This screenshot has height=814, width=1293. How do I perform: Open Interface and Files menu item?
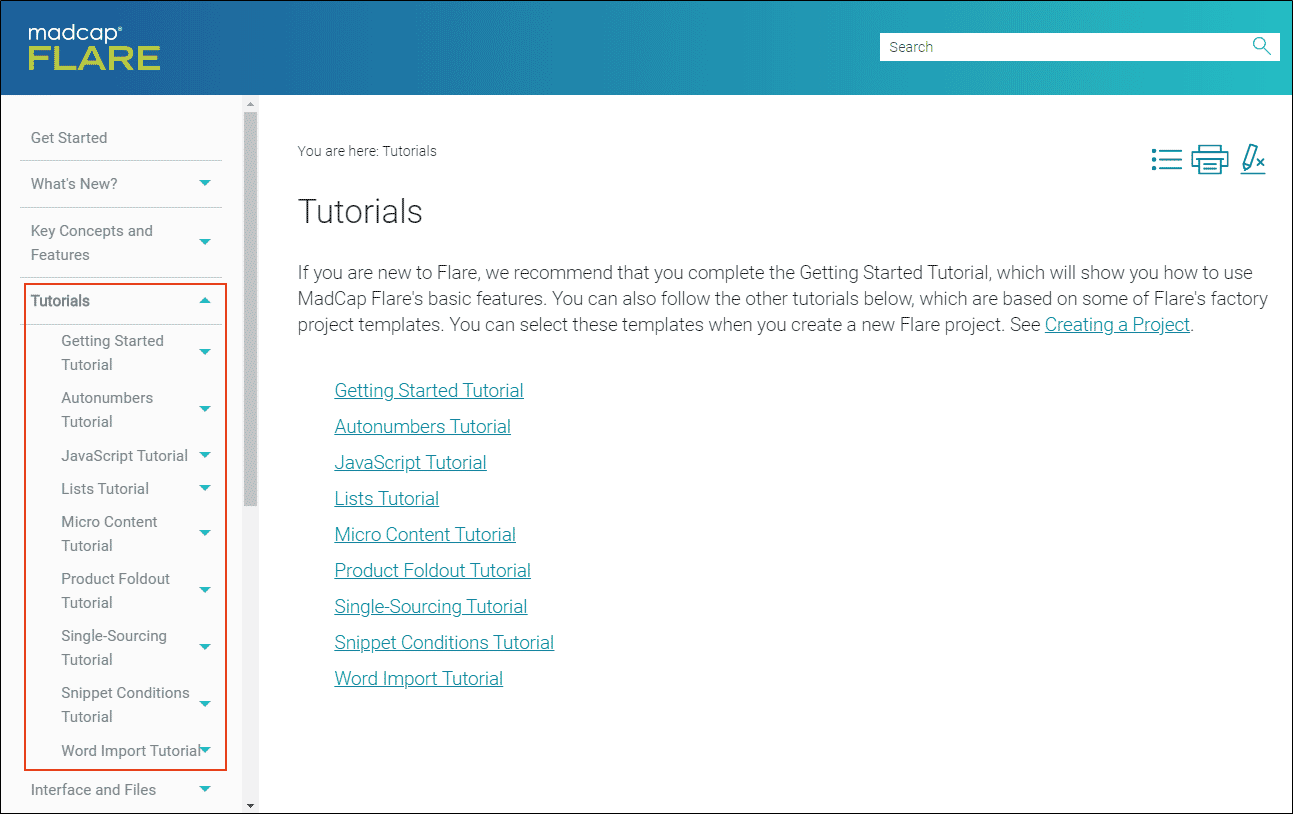tap(93, 790)
